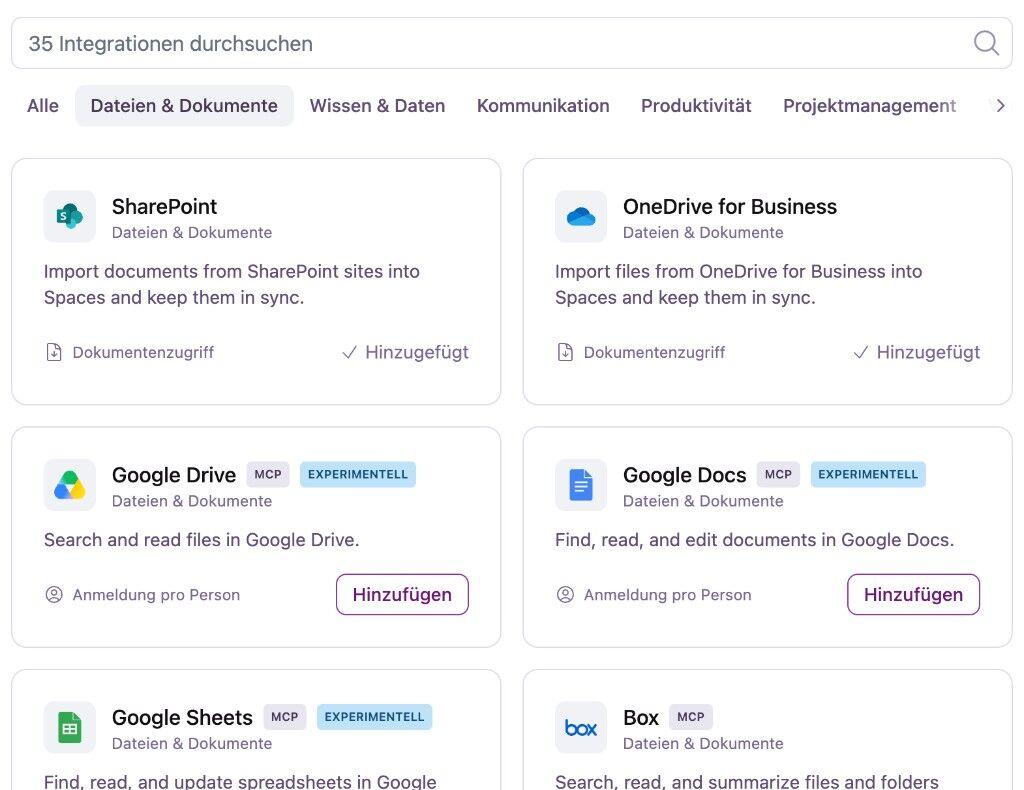Viewport: 1024px width, 790px height.
Task: Click Dateien & Dokumente subtitle under Google Docs
Action: click(703, 501)
